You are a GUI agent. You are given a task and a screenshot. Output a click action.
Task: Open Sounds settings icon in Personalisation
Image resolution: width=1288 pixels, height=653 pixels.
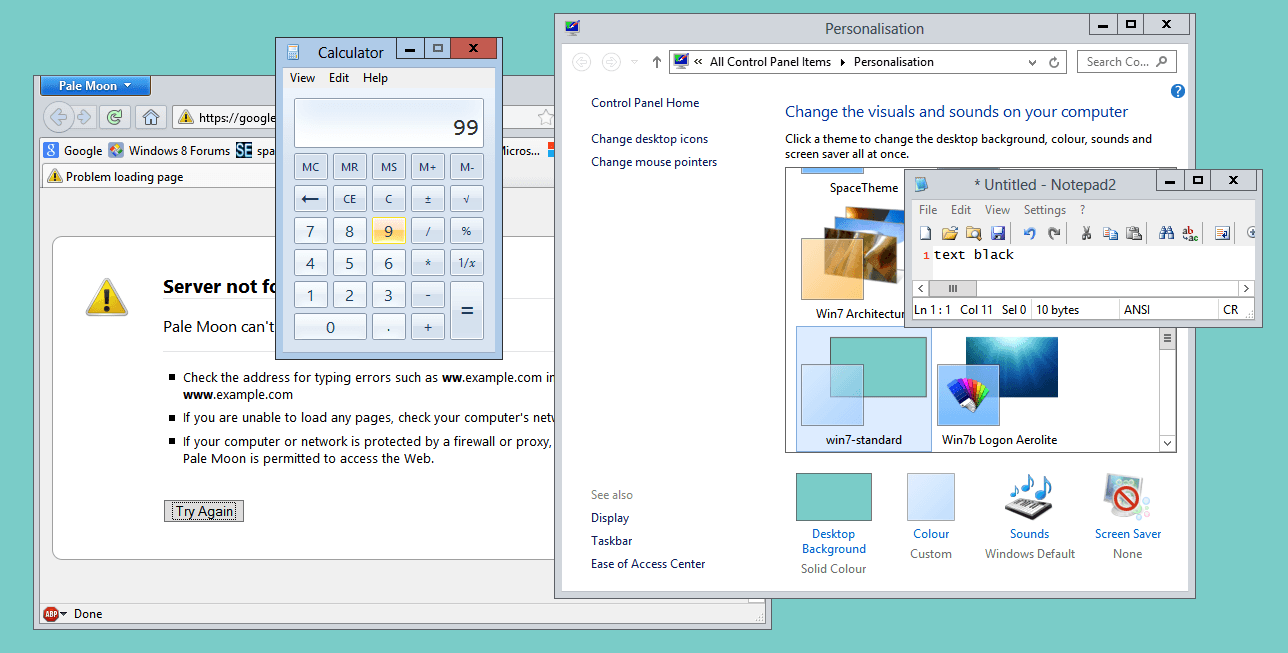pos(1029,498)
